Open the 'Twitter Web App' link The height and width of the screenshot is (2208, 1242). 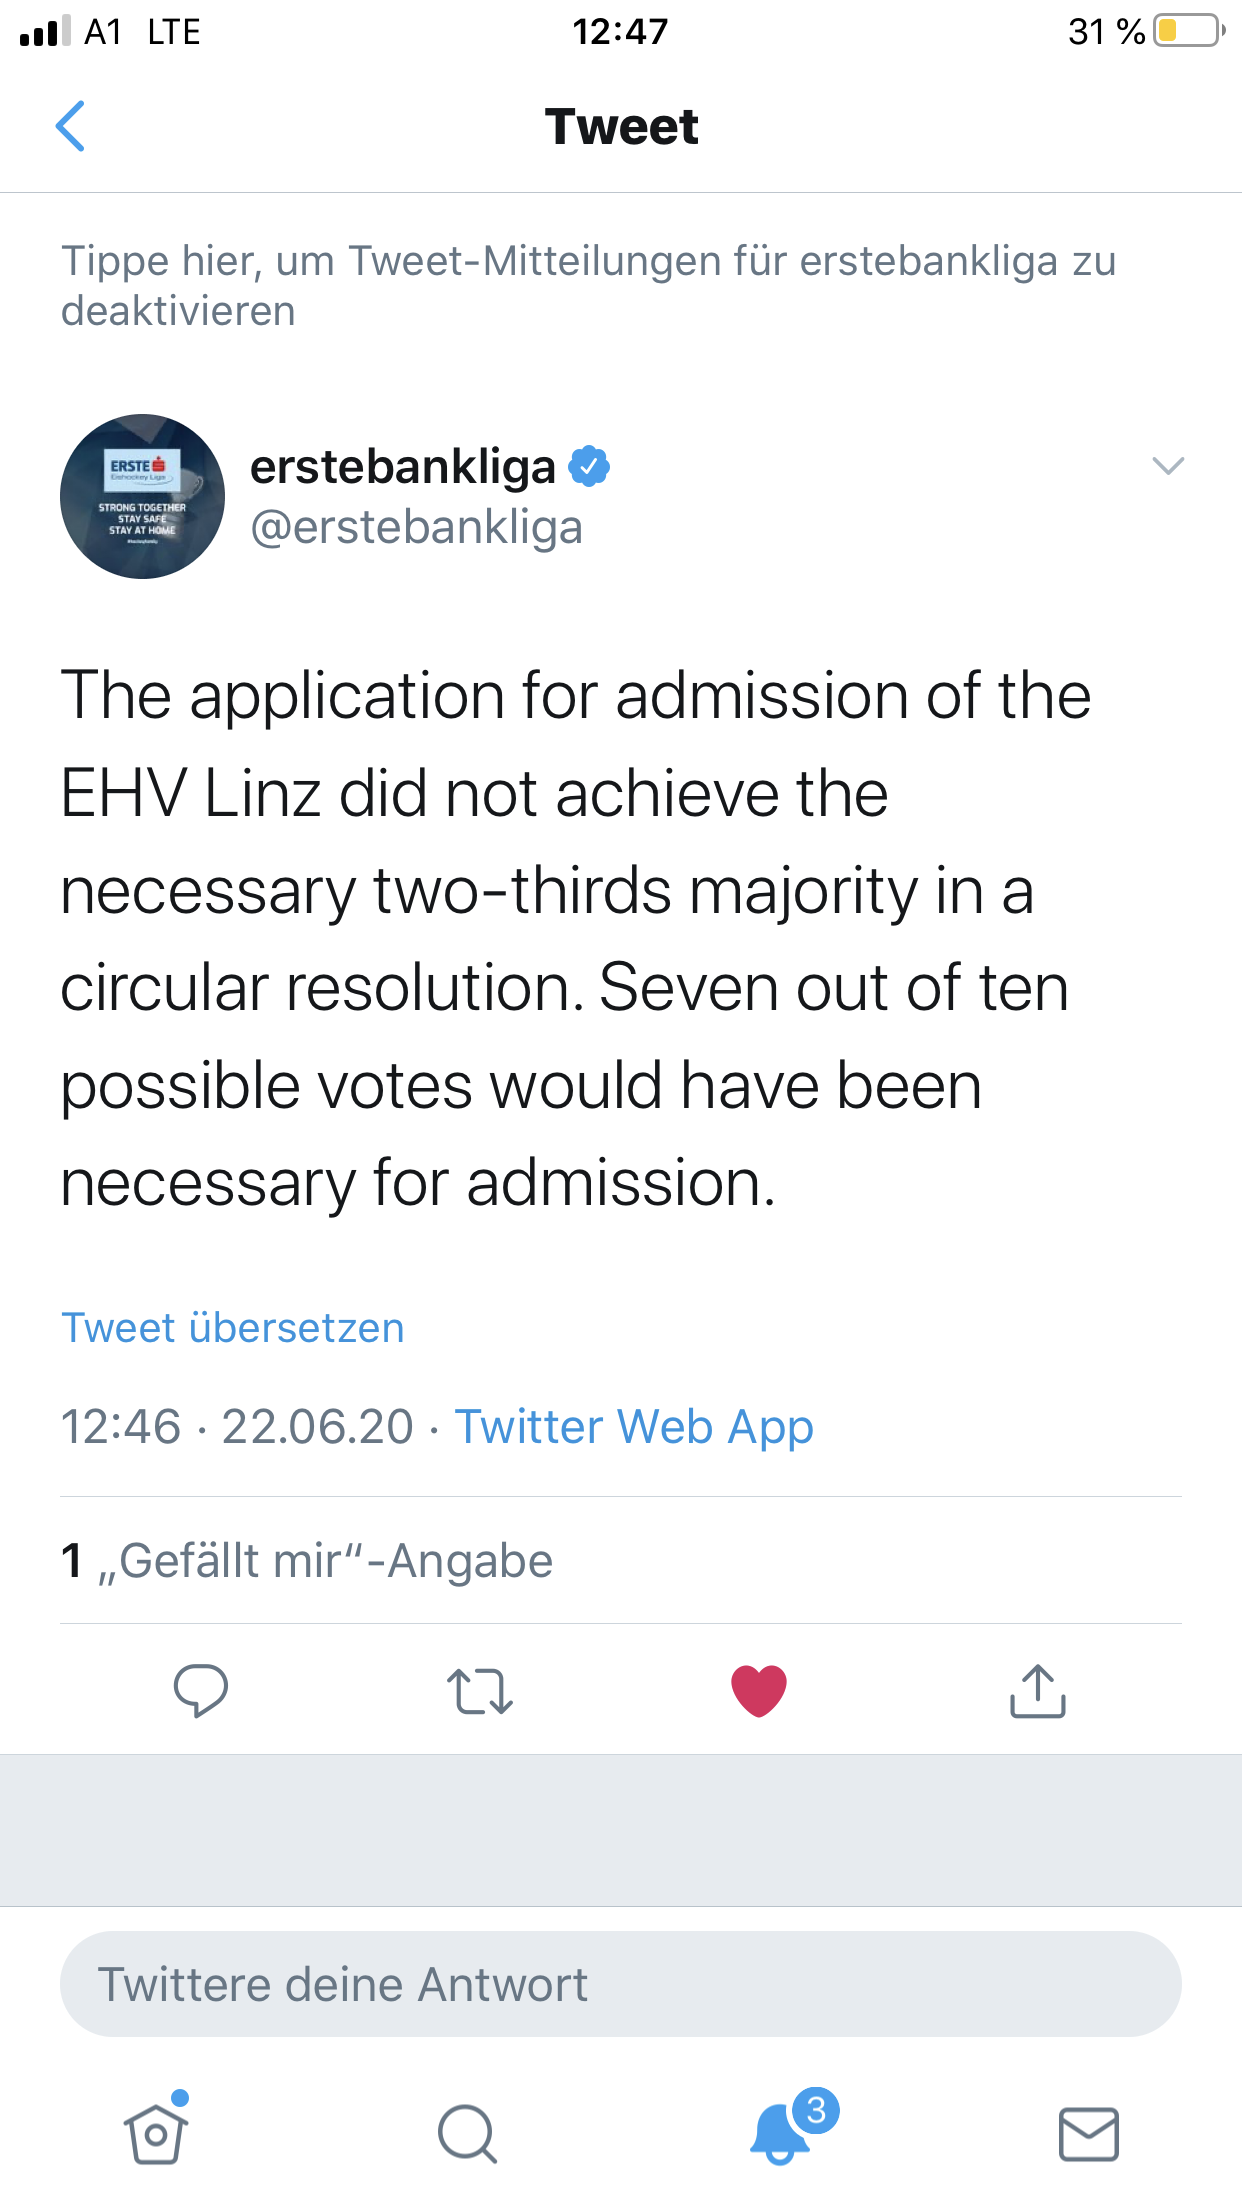click(x=634, y=1426)
